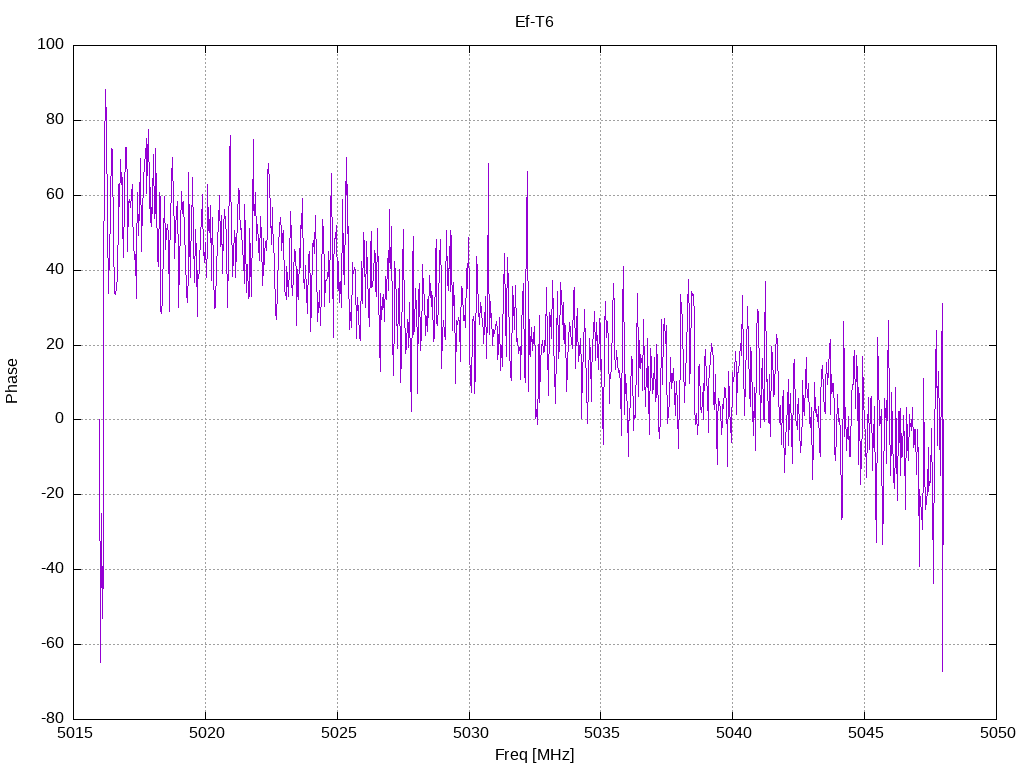Click the x-axis tick label "5045"
This screenshot has height=768, width=1024.
[x=865, y=733]
